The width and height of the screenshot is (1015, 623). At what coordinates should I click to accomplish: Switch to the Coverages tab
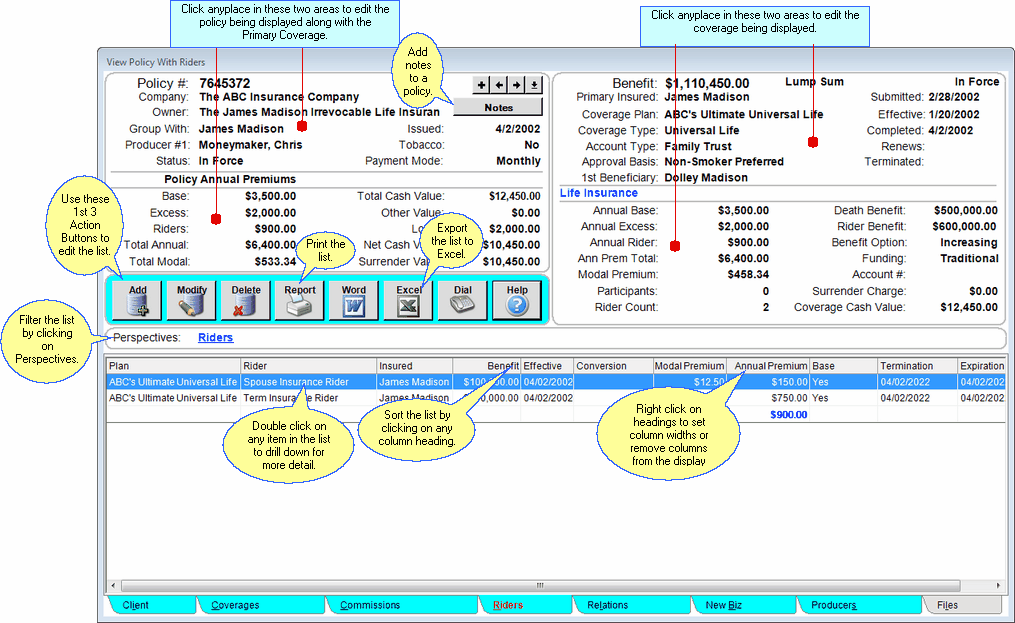tap(235, 605)
